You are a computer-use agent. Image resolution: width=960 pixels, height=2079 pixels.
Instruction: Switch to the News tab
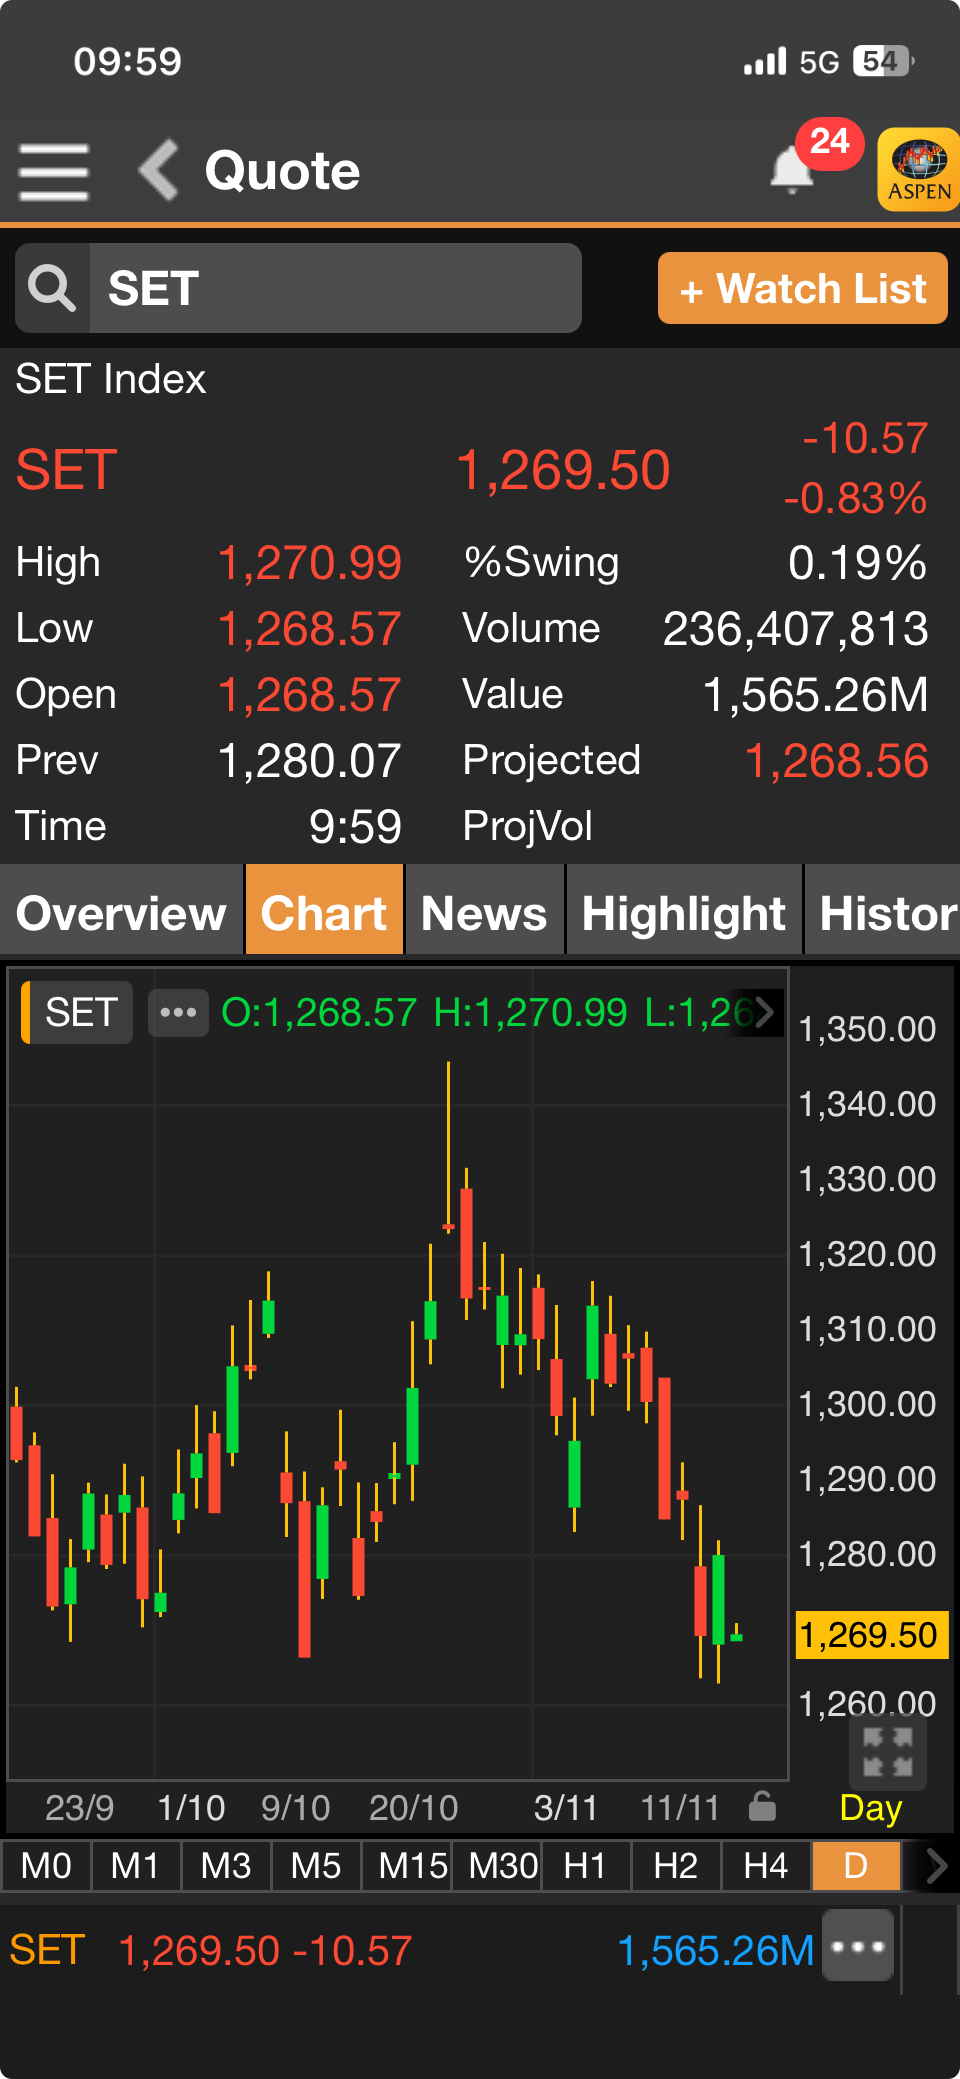[x=484, y=913]
